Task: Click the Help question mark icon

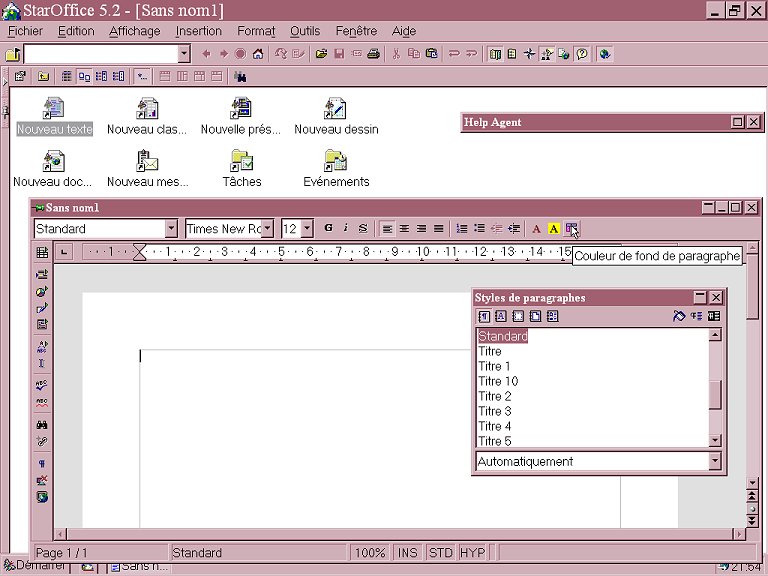Action: (582, 54)
